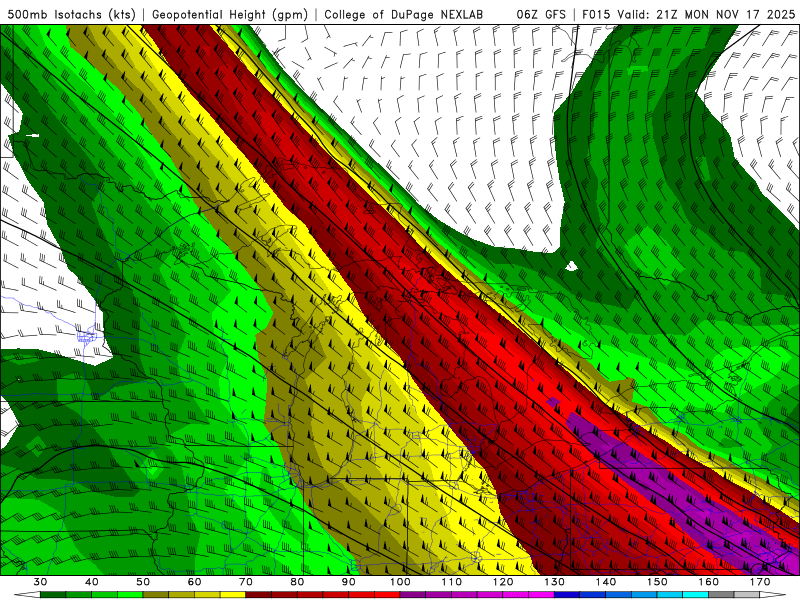Select the bright magenta swatch ending at 130 kts
The width and height of the screenshot is (800, 600).
click(541, 595)
